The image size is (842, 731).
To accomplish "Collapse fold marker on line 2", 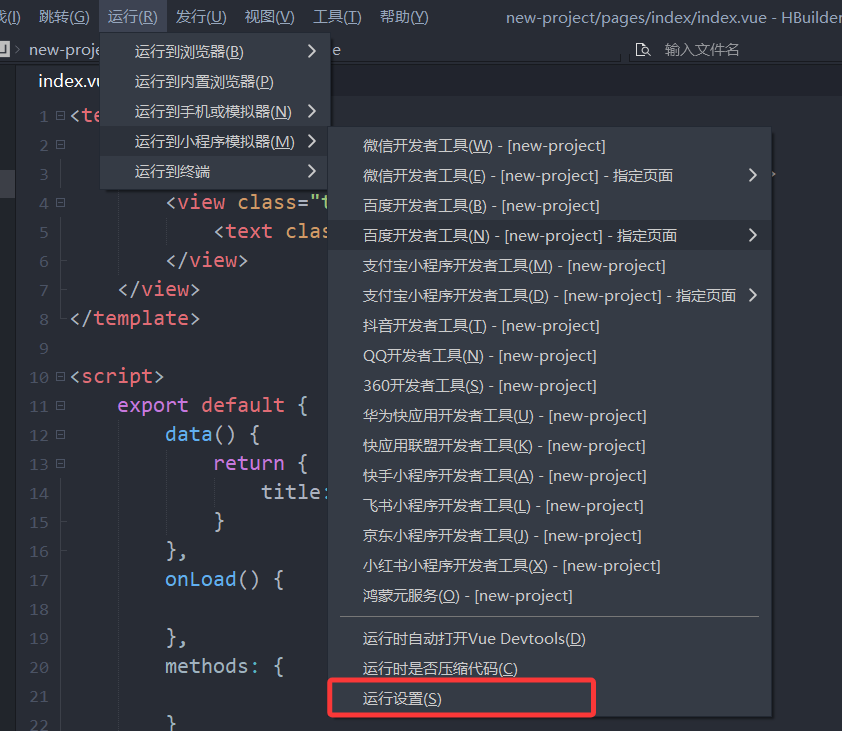I will click(61, 144).
